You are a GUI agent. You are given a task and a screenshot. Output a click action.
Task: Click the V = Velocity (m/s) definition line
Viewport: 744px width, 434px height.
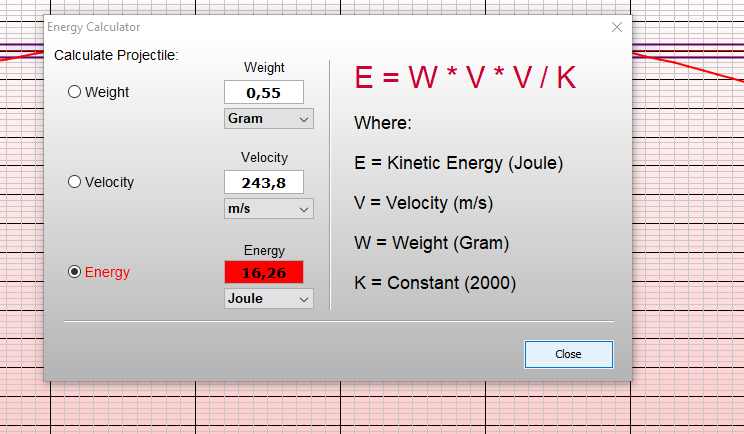(423, 203)
